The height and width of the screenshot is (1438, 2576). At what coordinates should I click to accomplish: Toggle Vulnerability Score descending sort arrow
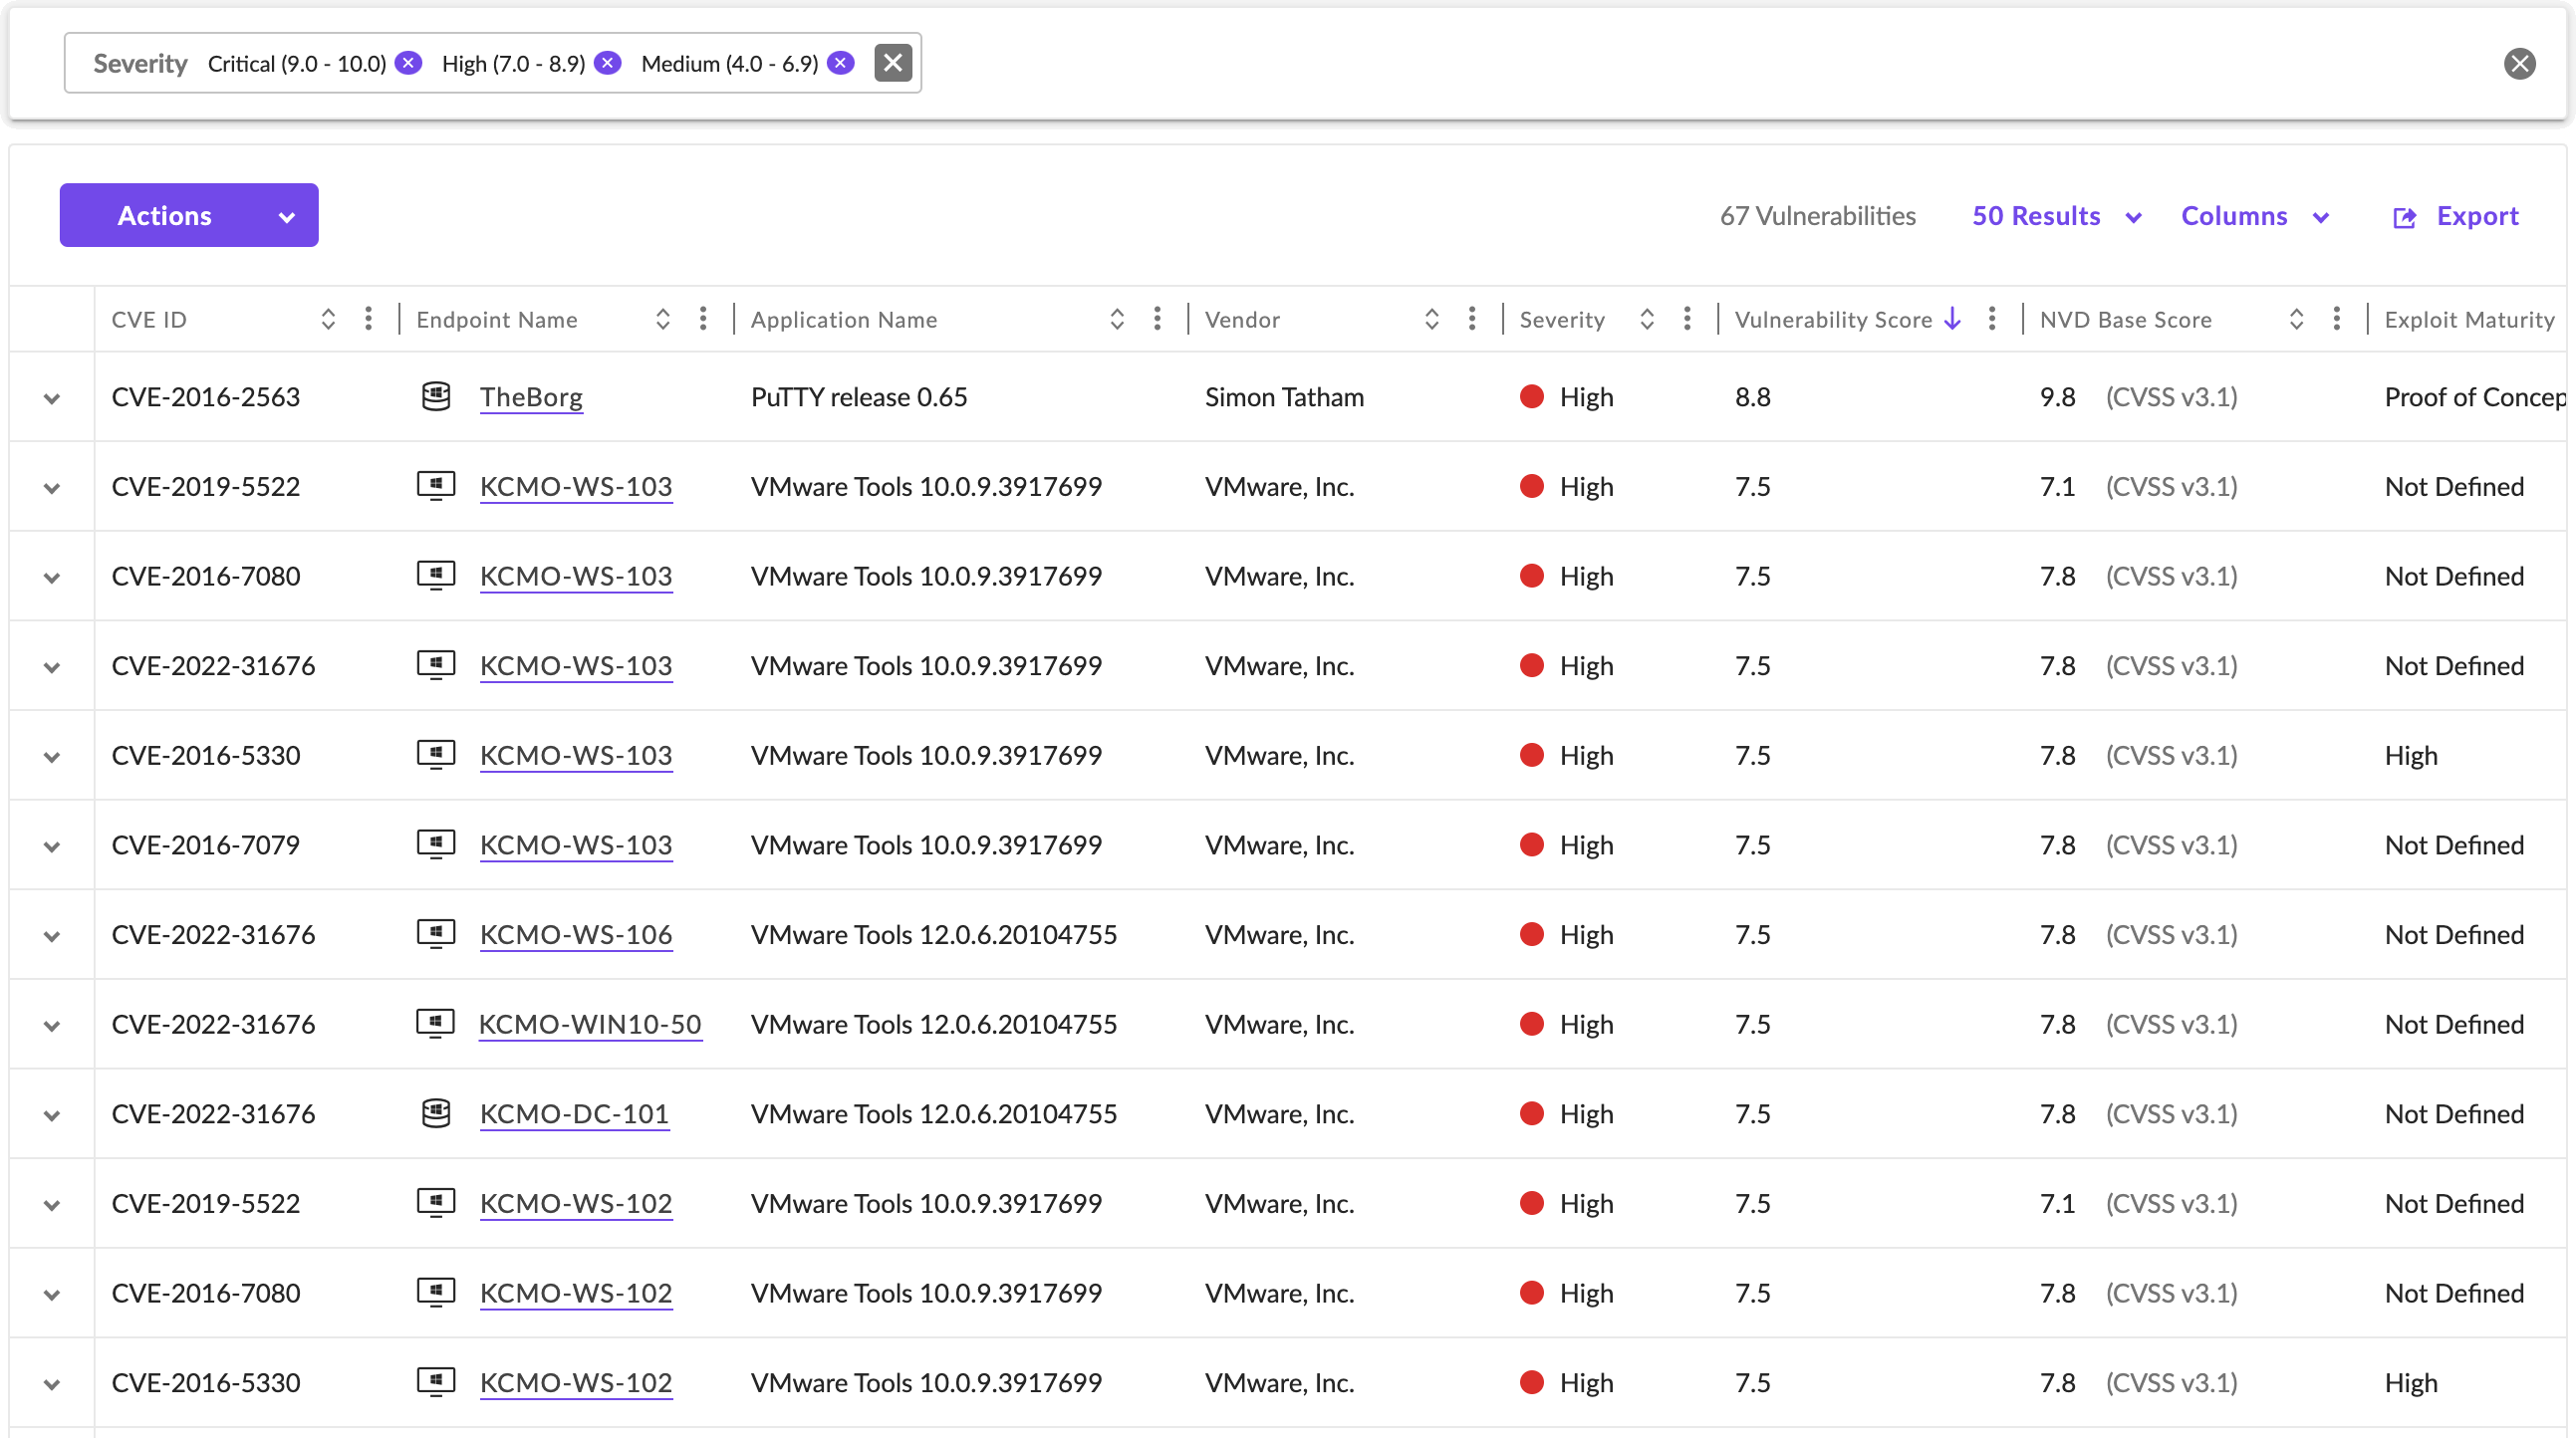click(1952, 319)
